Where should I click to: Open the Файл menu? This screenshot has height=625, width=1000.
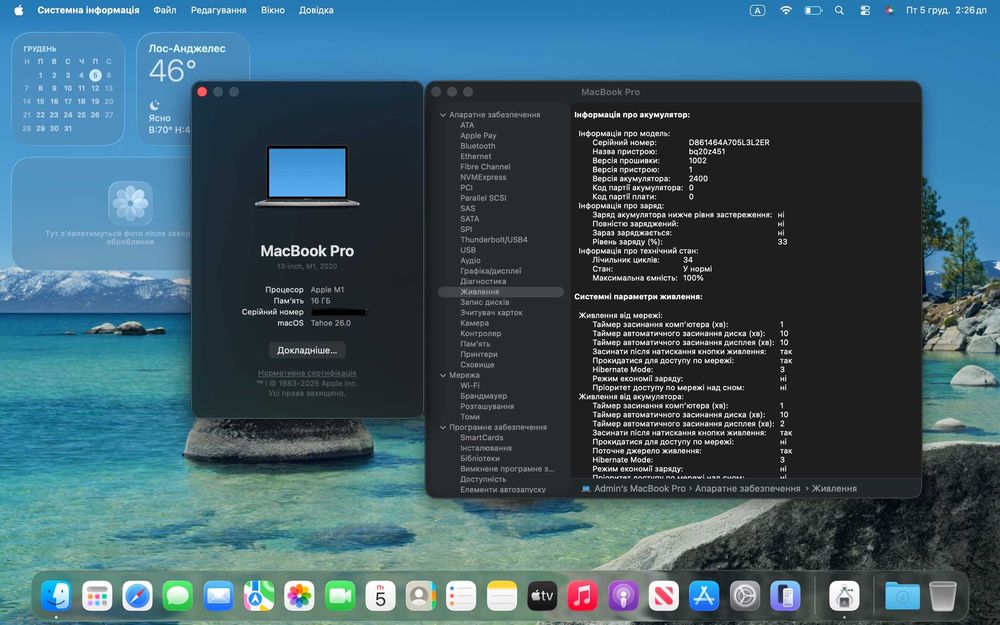[x=165, y=10]
